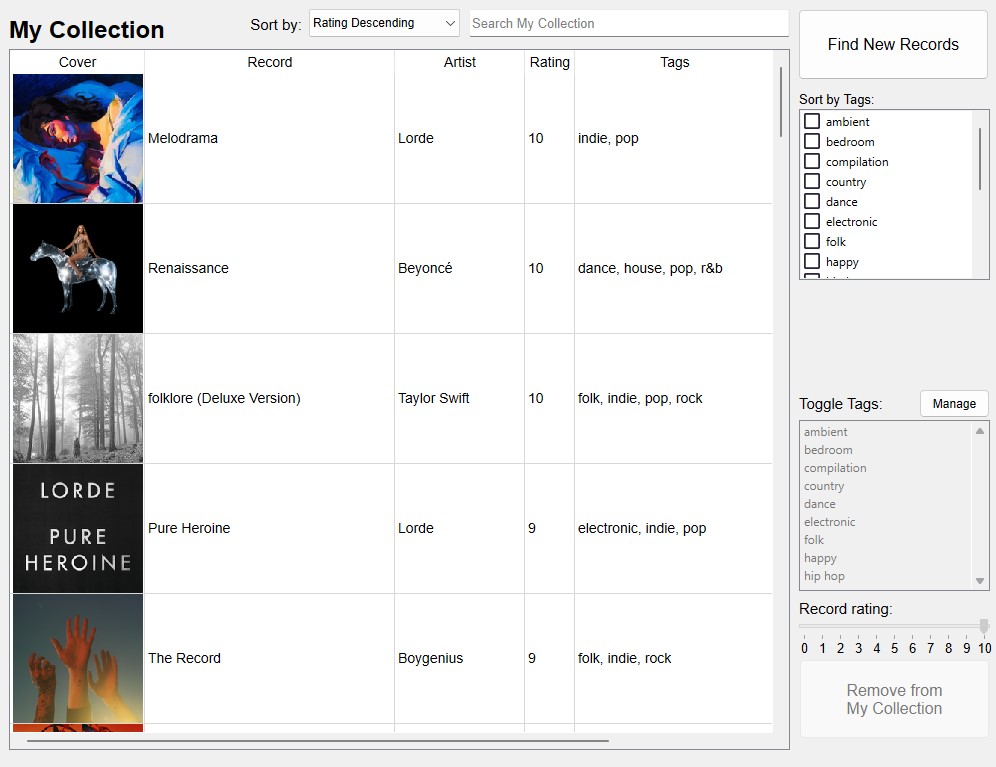Select folklore album cover thumbnail
Image resolution: width=996 pixels, height=767 pixels.
coord(77,398)
